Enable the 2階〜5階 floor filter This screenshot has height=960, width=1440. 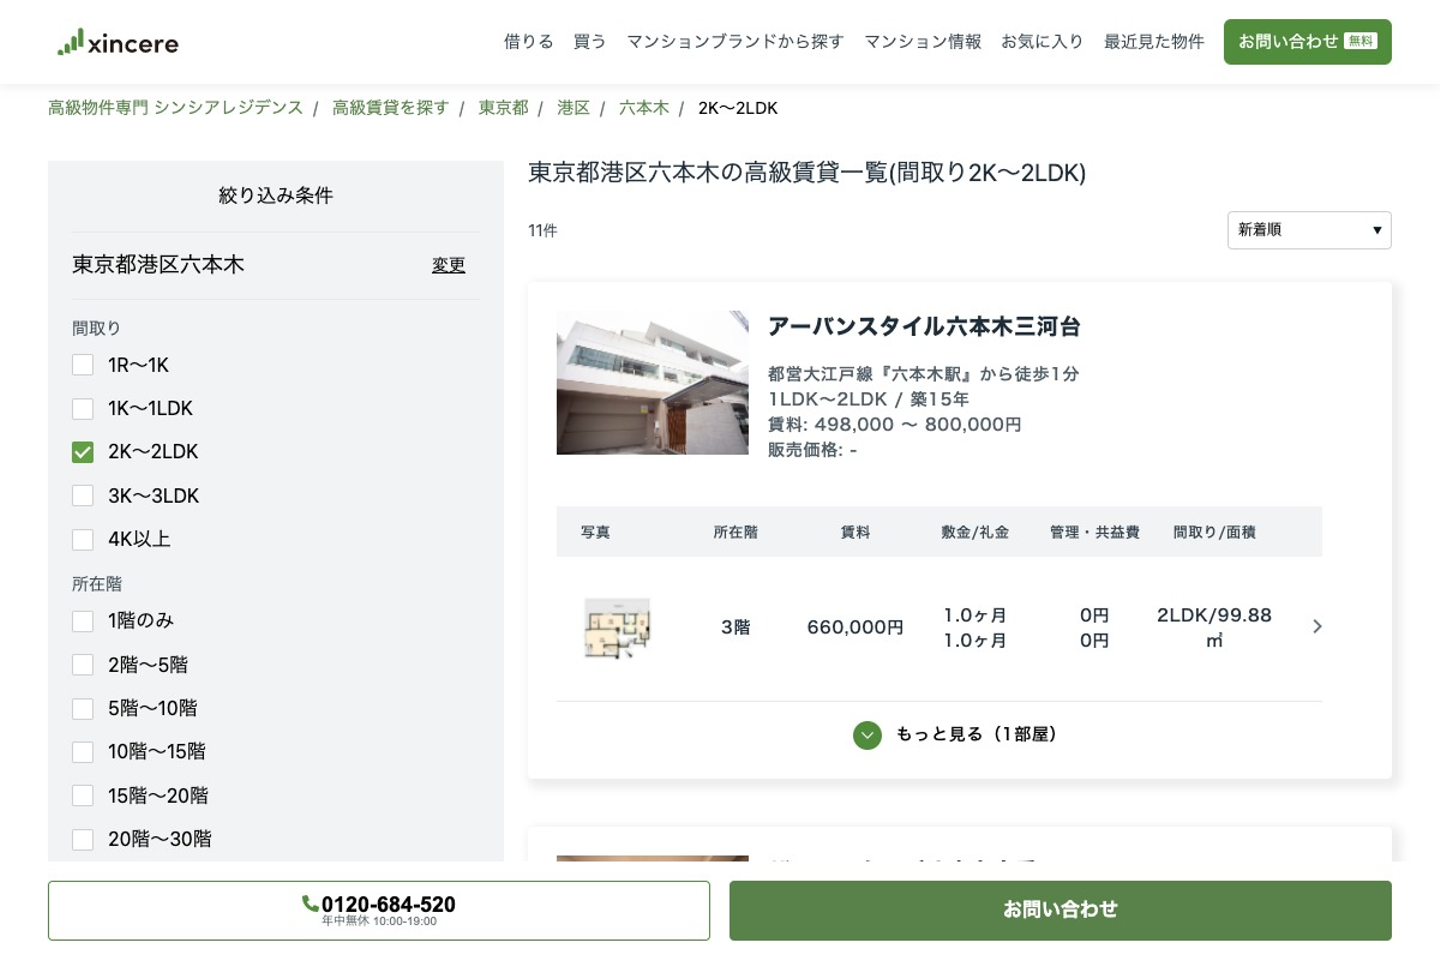point(83,665)
